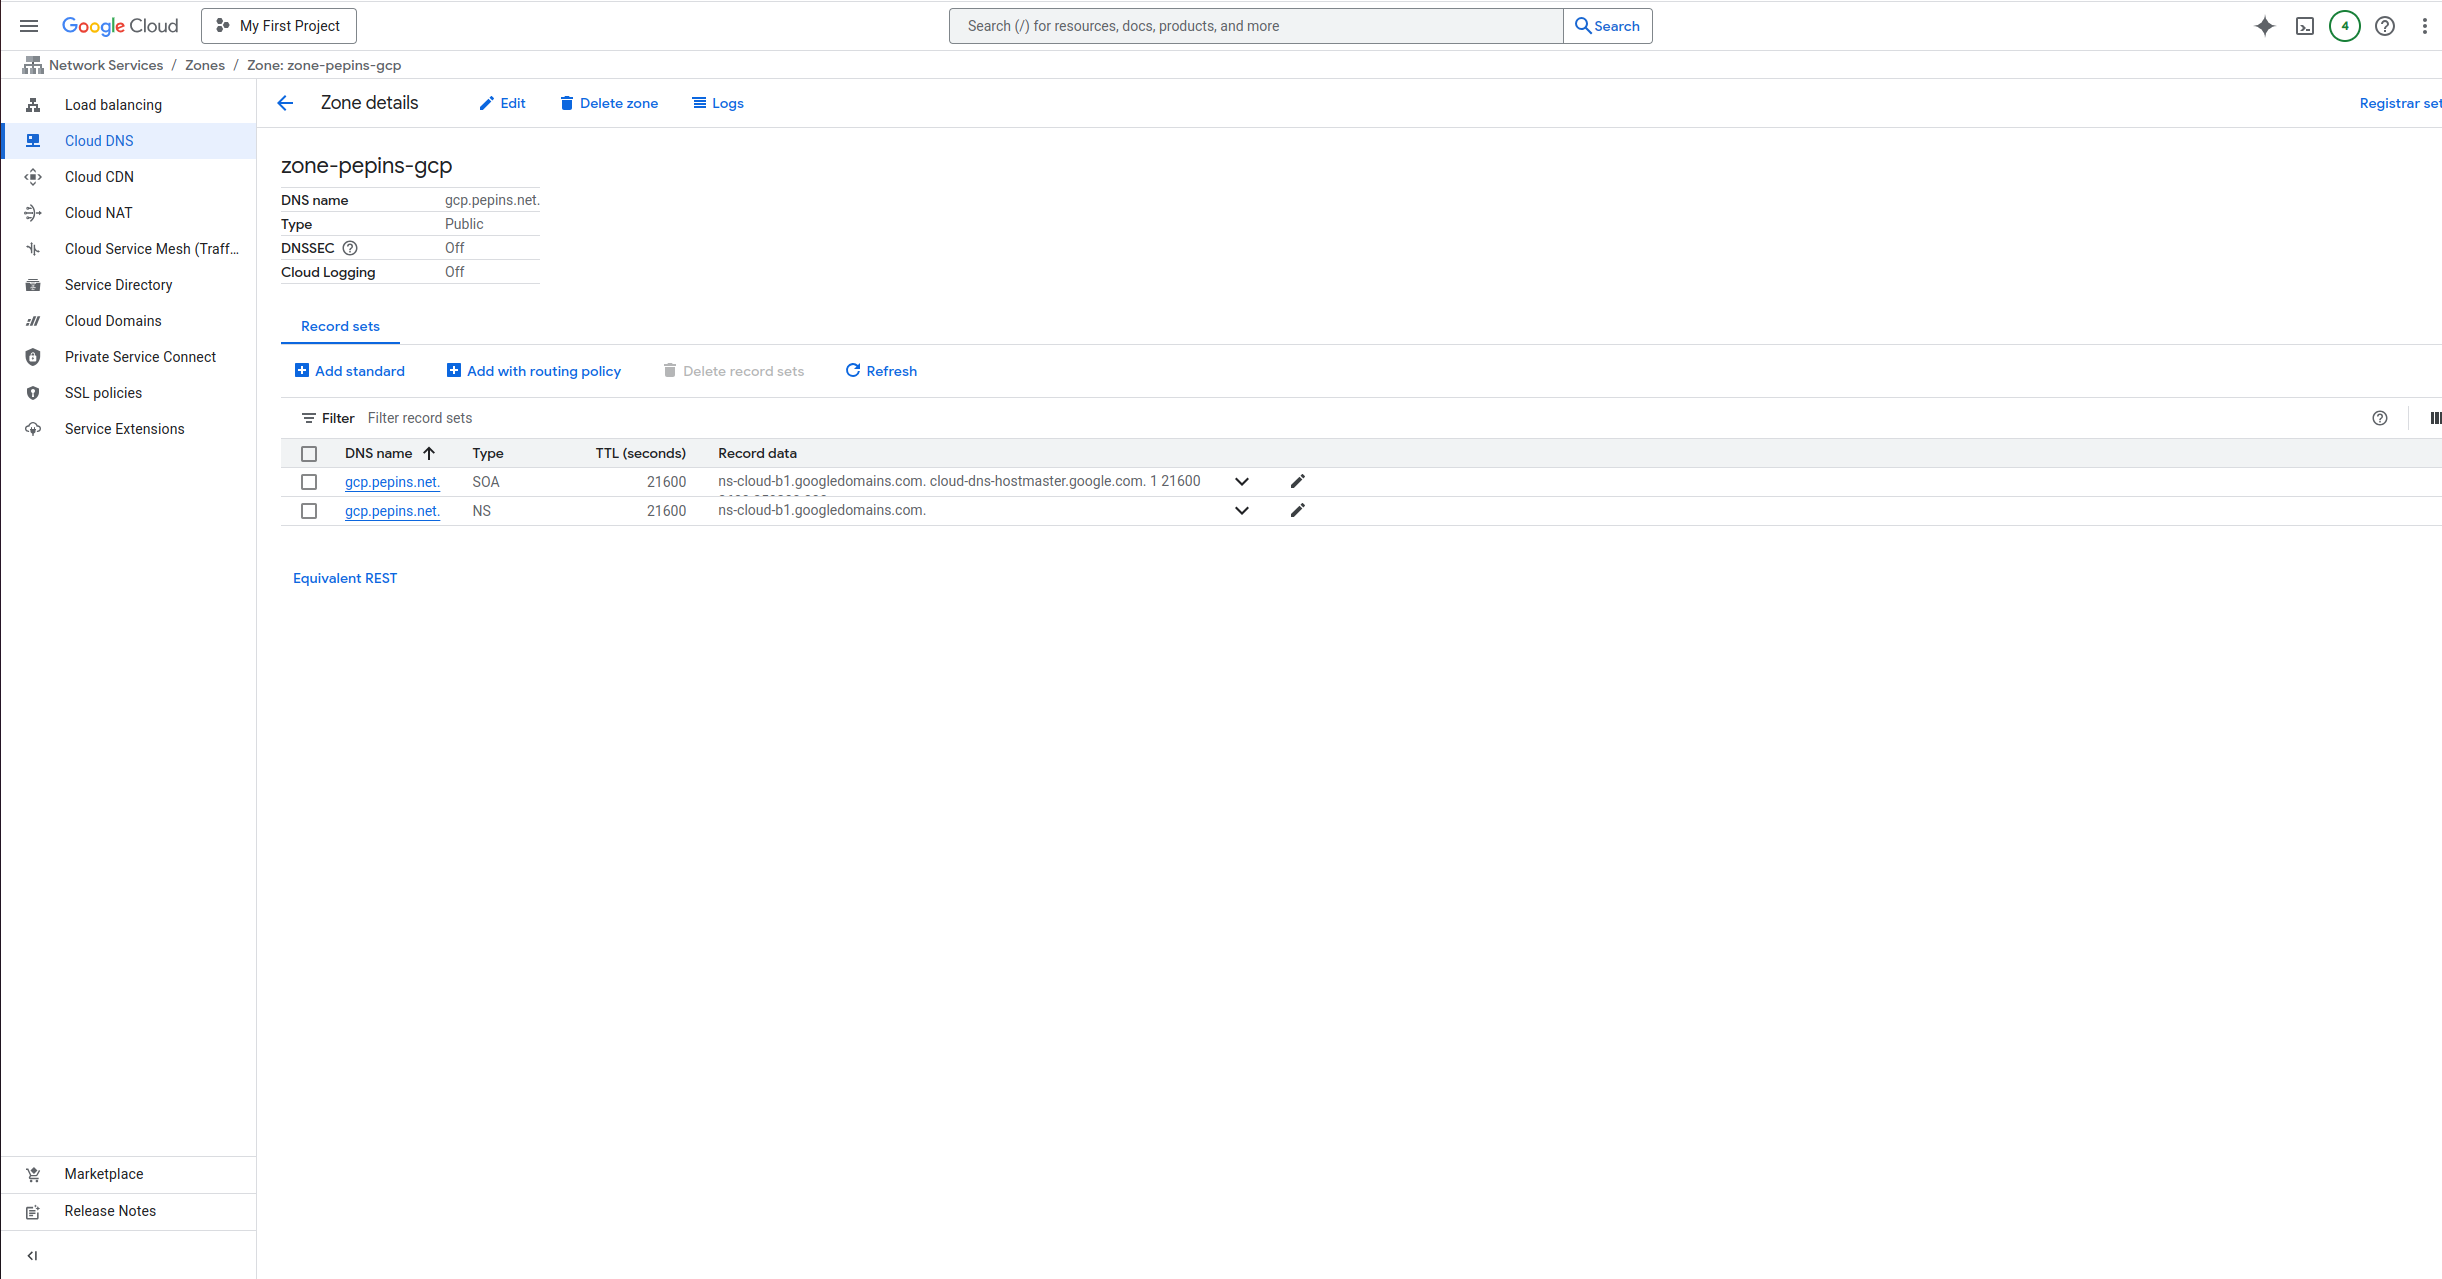Screen dimensions: 2442x1279
Task: Click the Add standard record button
Action: 350,370
